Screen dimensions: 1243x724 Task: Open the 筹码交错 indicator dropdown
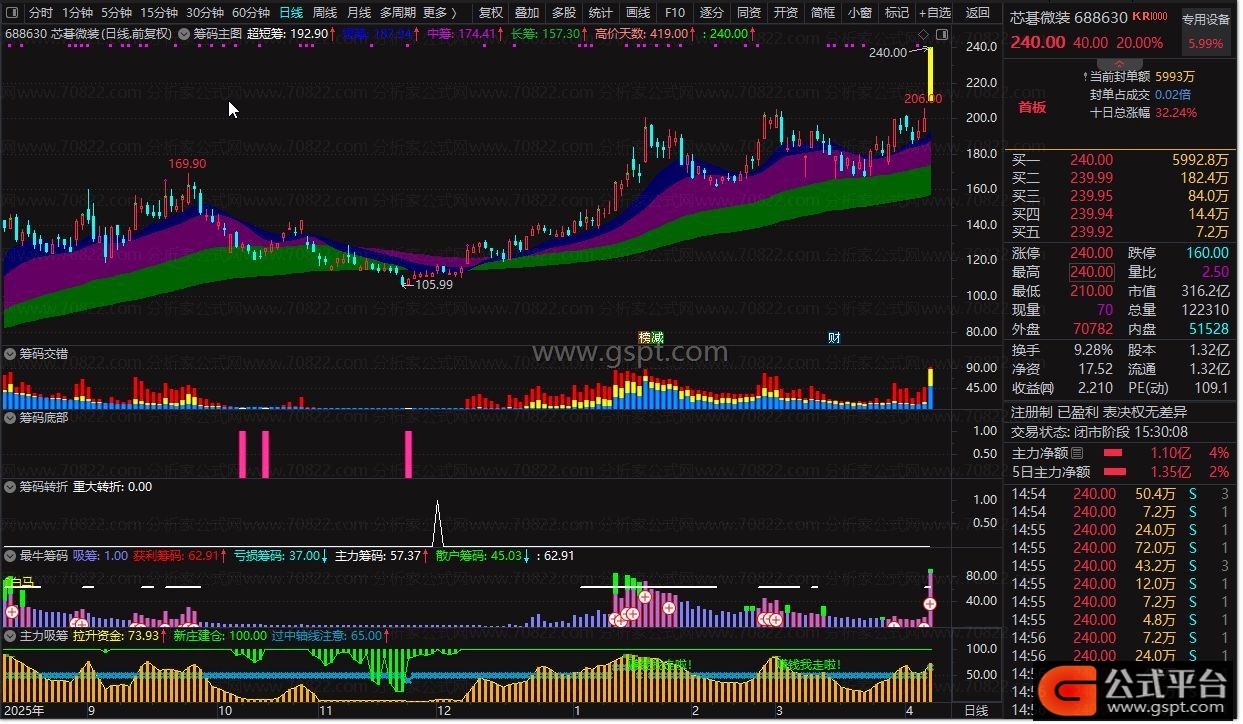(10, 354)
